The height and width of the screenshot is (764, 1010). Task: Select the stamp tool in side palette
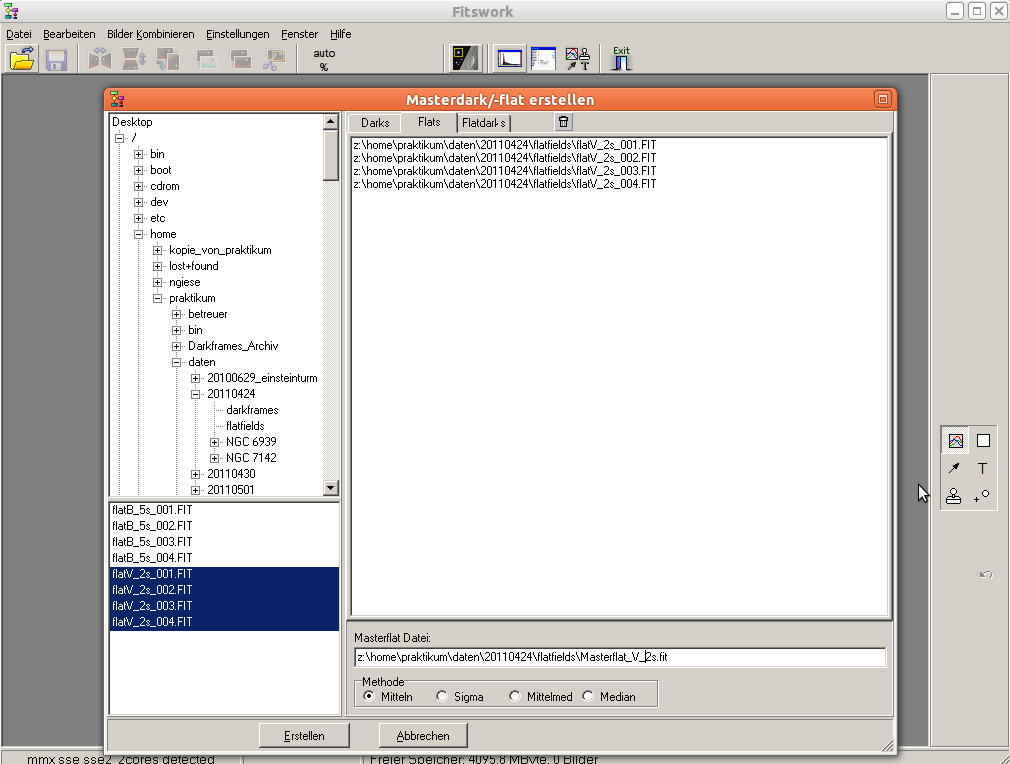(954, 496)
